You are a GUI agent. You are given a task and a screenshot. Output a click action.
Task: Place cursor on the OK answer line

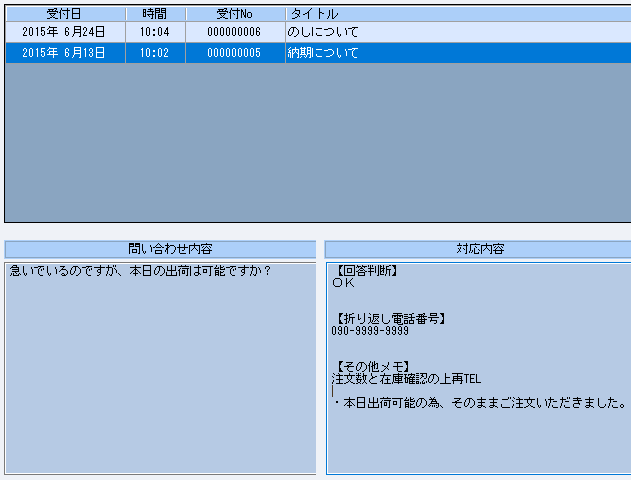click(344, 283)
